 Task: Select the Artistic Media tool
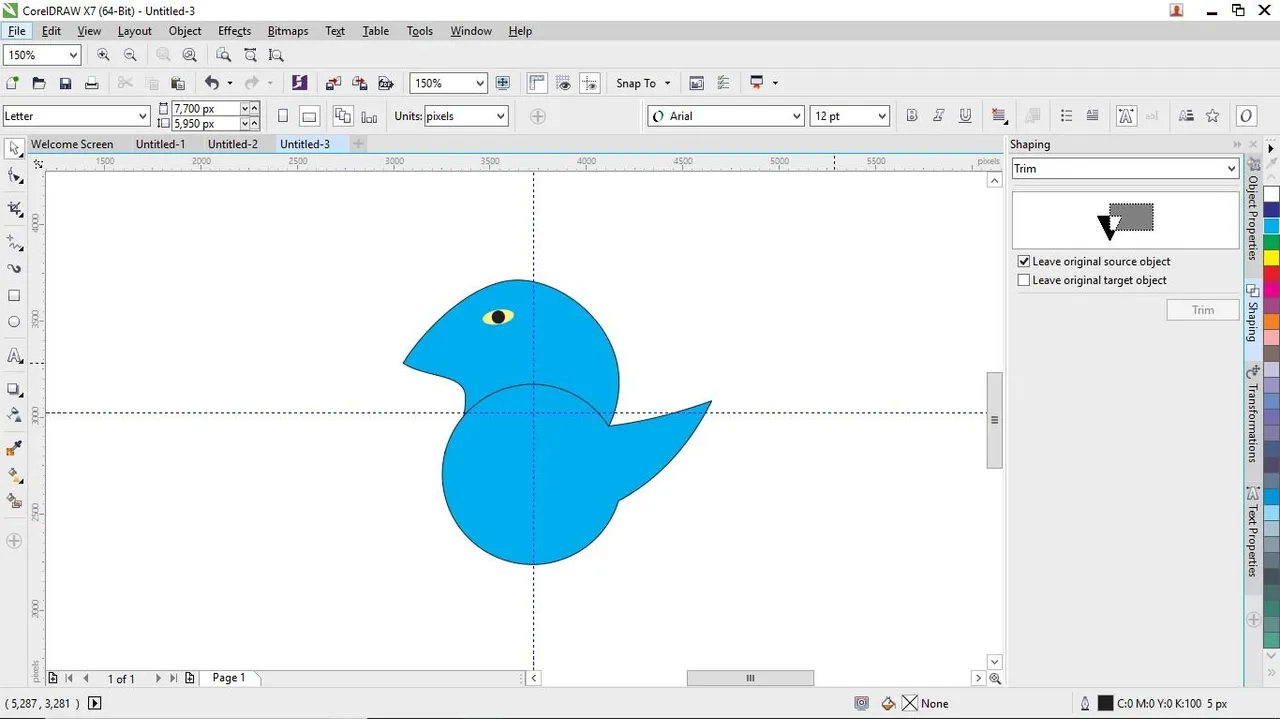[14, 269]
